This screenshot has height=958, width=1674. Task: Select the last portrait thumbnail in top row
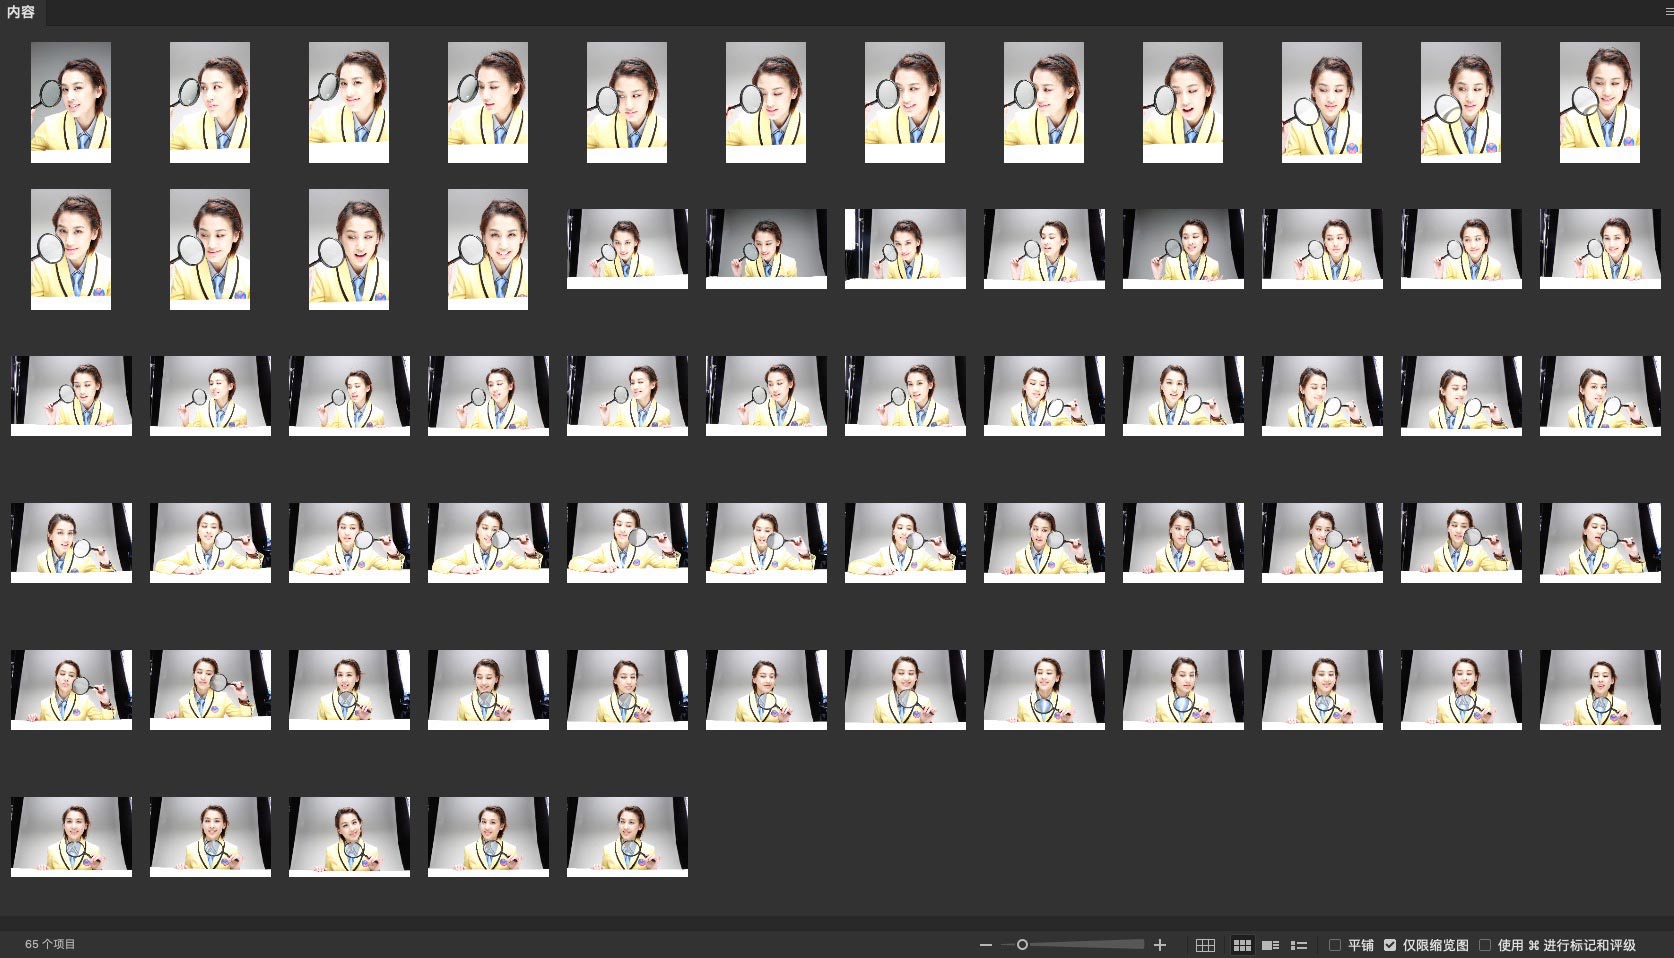[x=1600, y=102]
